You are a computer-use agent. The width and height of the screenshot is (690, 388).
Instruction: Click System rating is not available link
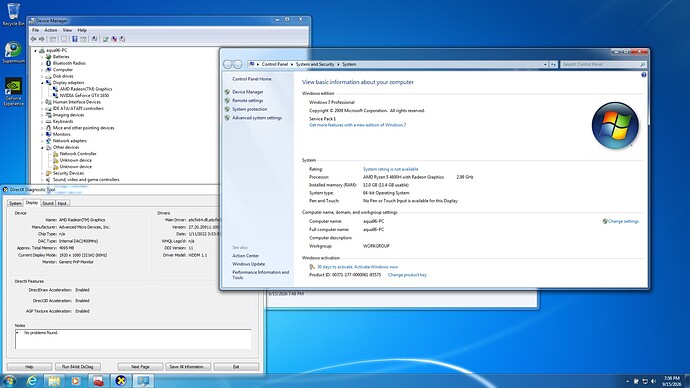[x=390, y=169]
